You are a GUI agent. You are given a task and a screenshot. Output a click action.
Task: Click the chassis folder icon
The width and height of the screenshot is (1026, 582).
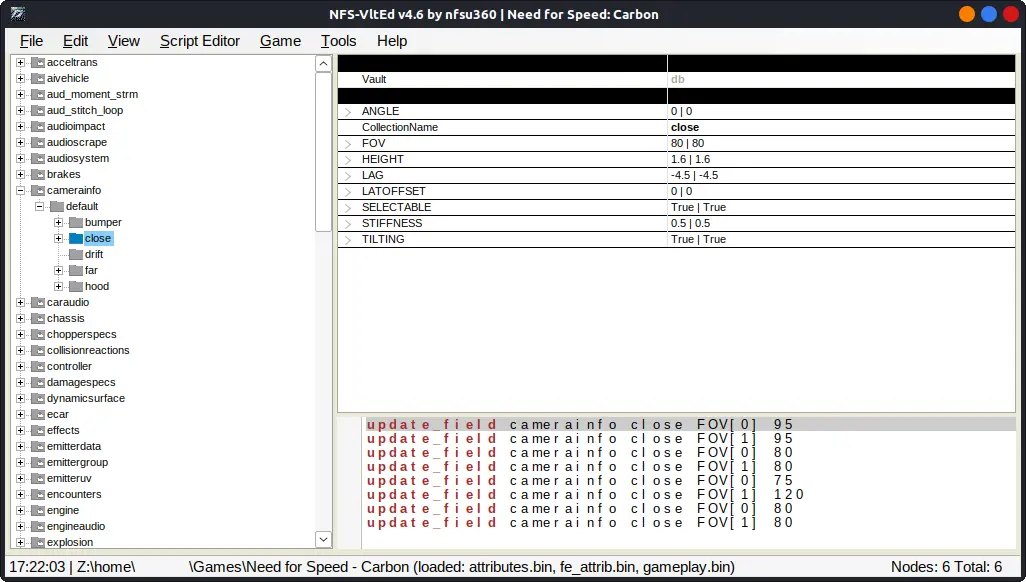(38, 319)
